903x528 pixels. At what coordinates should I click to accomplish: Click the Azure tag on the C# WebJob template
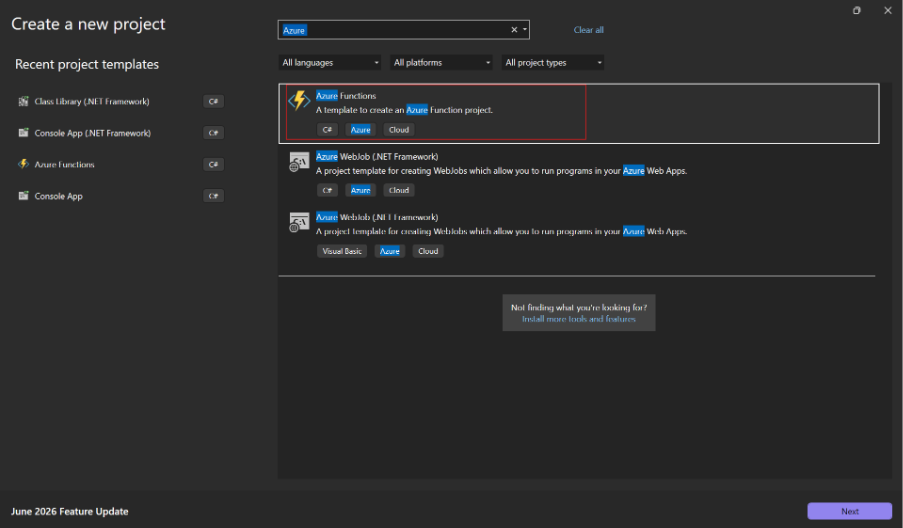point(361,191)
